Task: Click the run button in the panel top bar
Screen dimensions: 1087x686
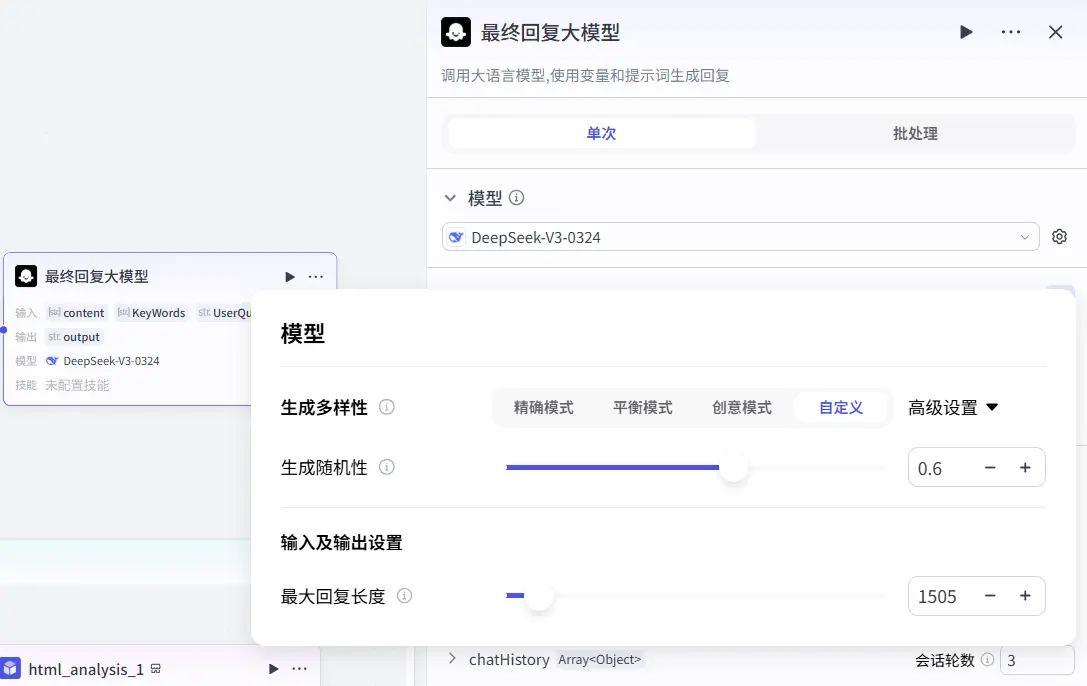Action: pos(966,31)
